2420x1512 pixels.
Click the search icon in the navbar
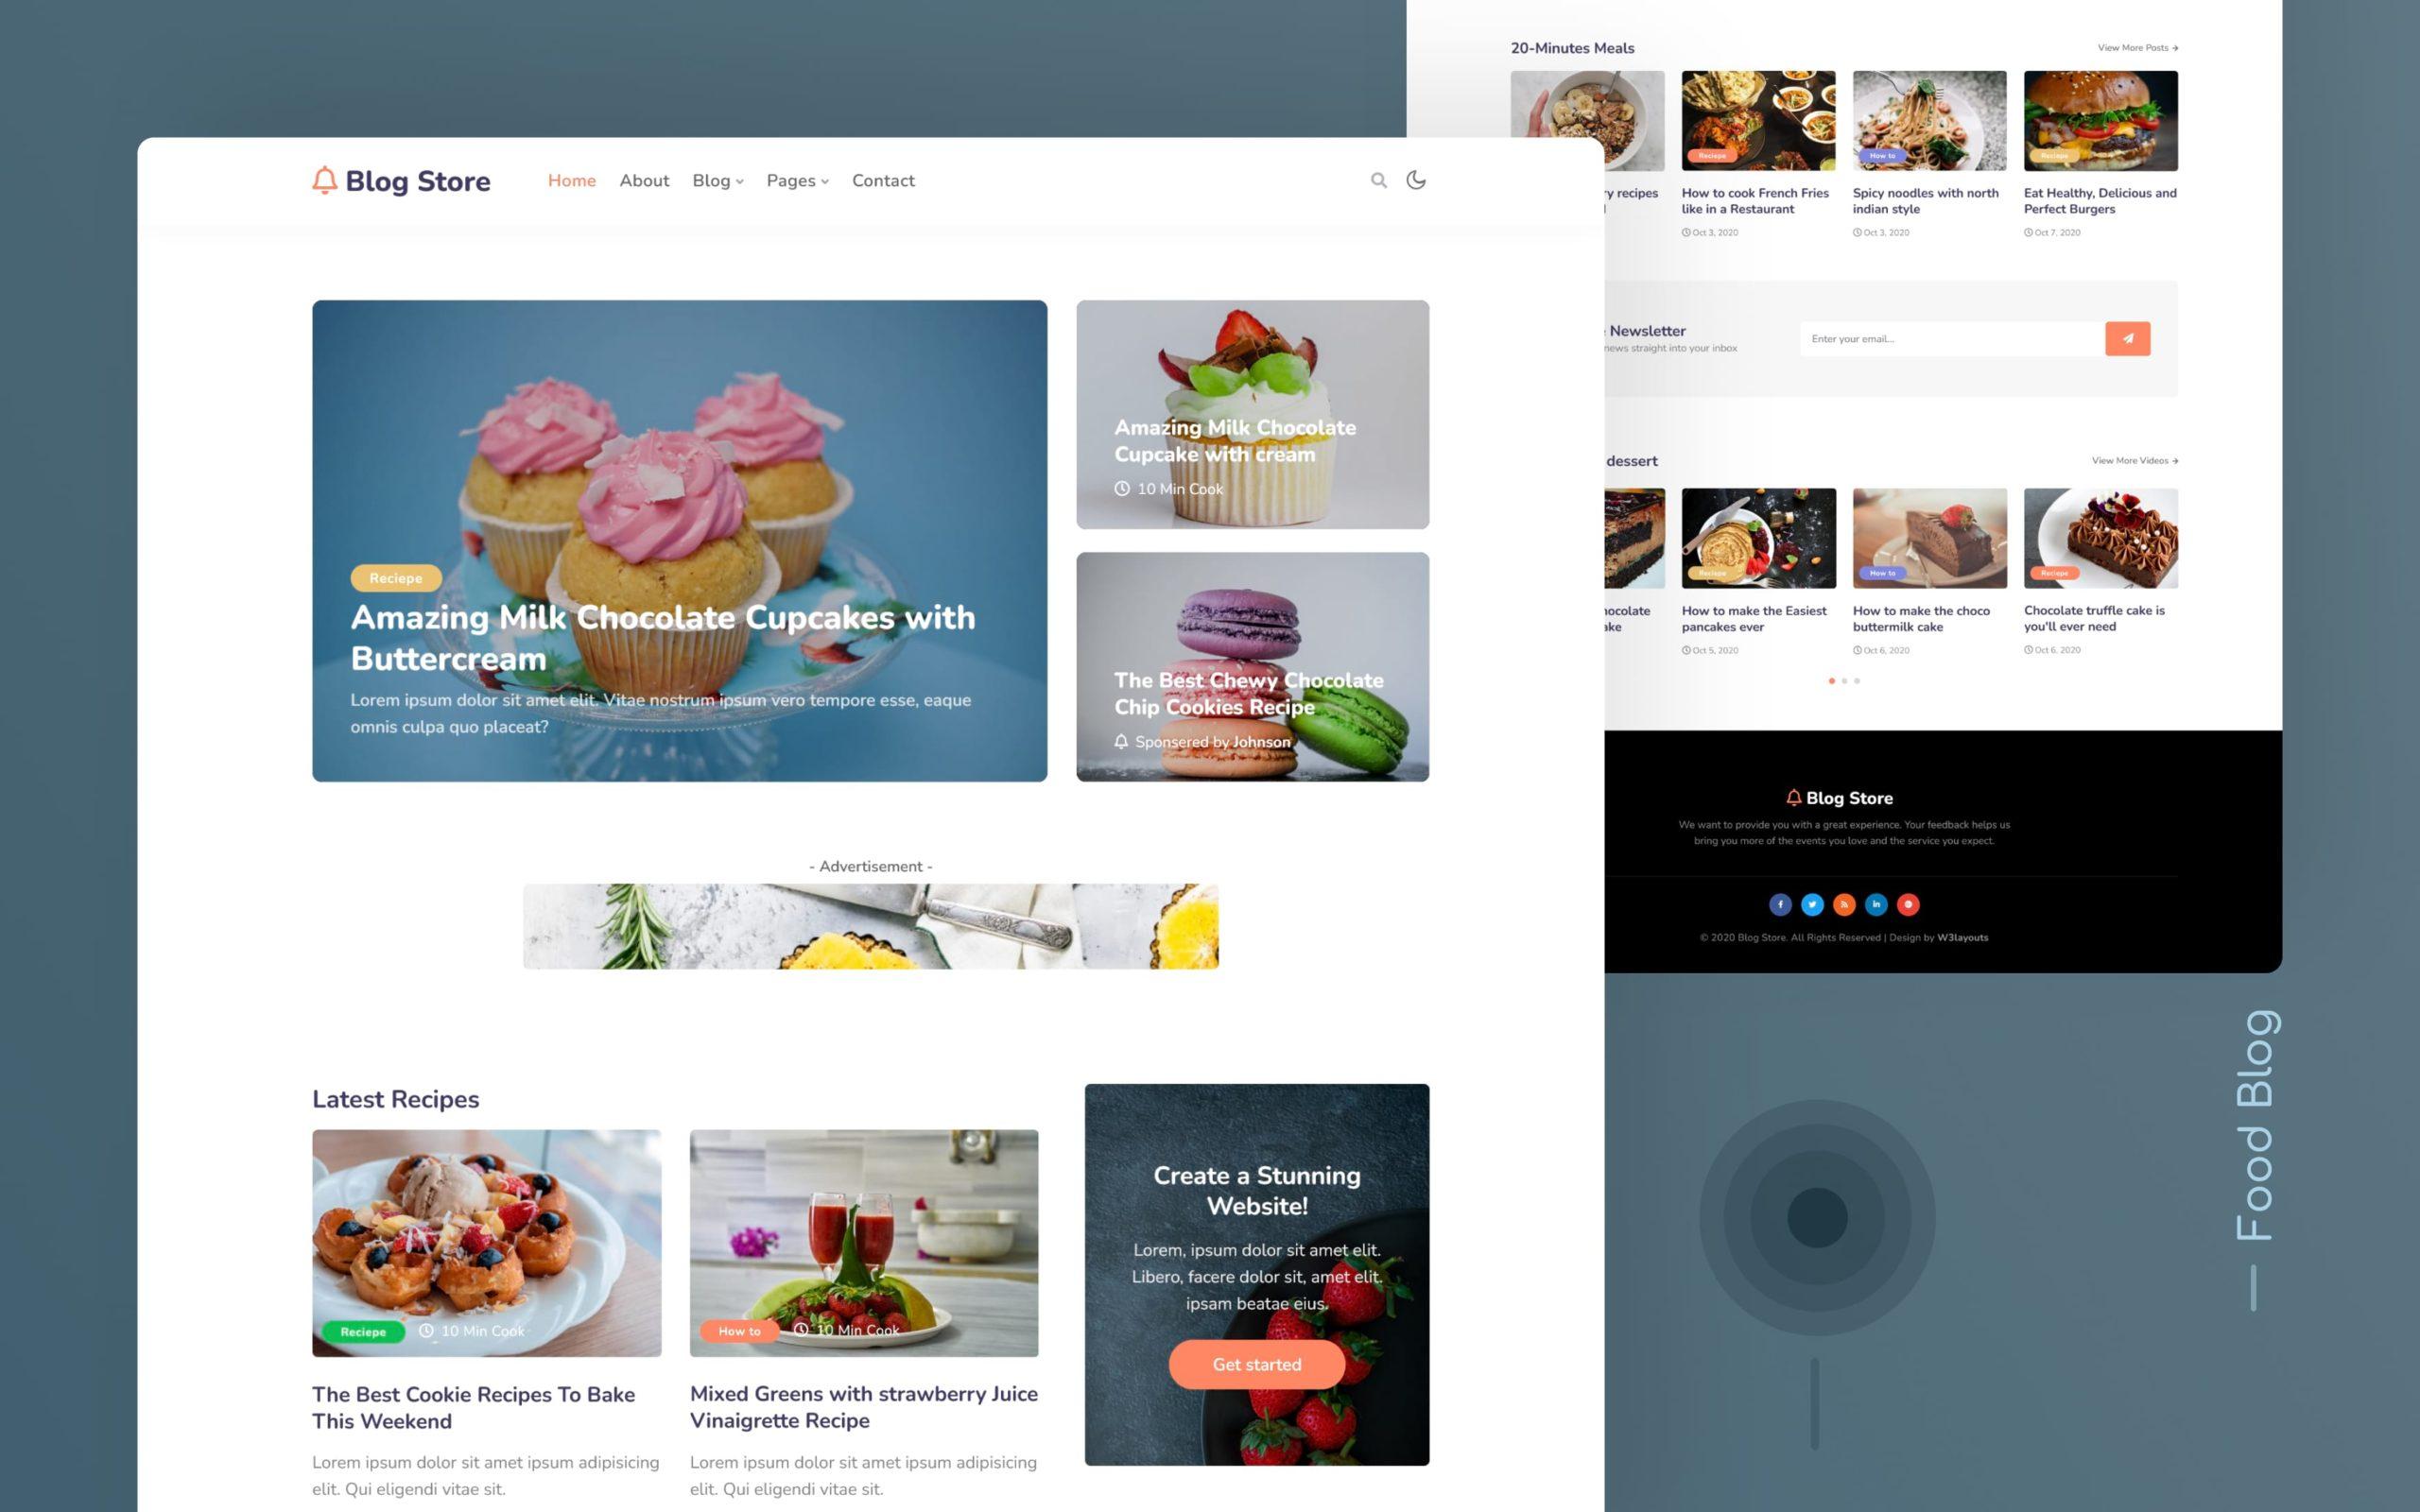click(1378, 178)
